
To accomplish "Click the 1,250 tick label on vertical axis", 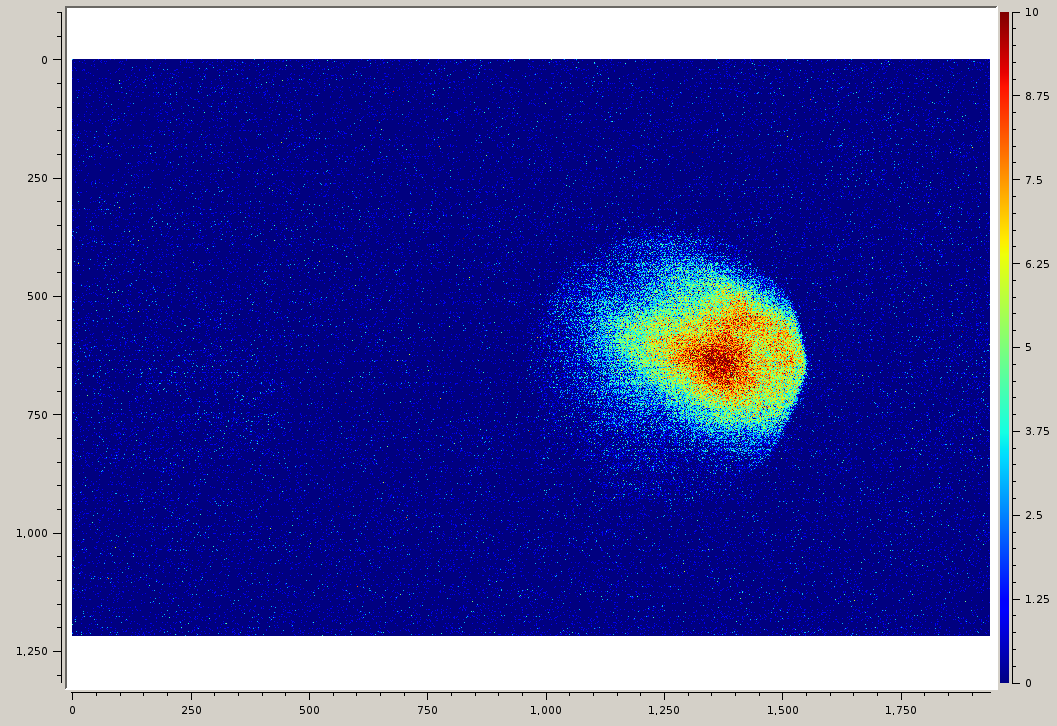I will 32,651.
